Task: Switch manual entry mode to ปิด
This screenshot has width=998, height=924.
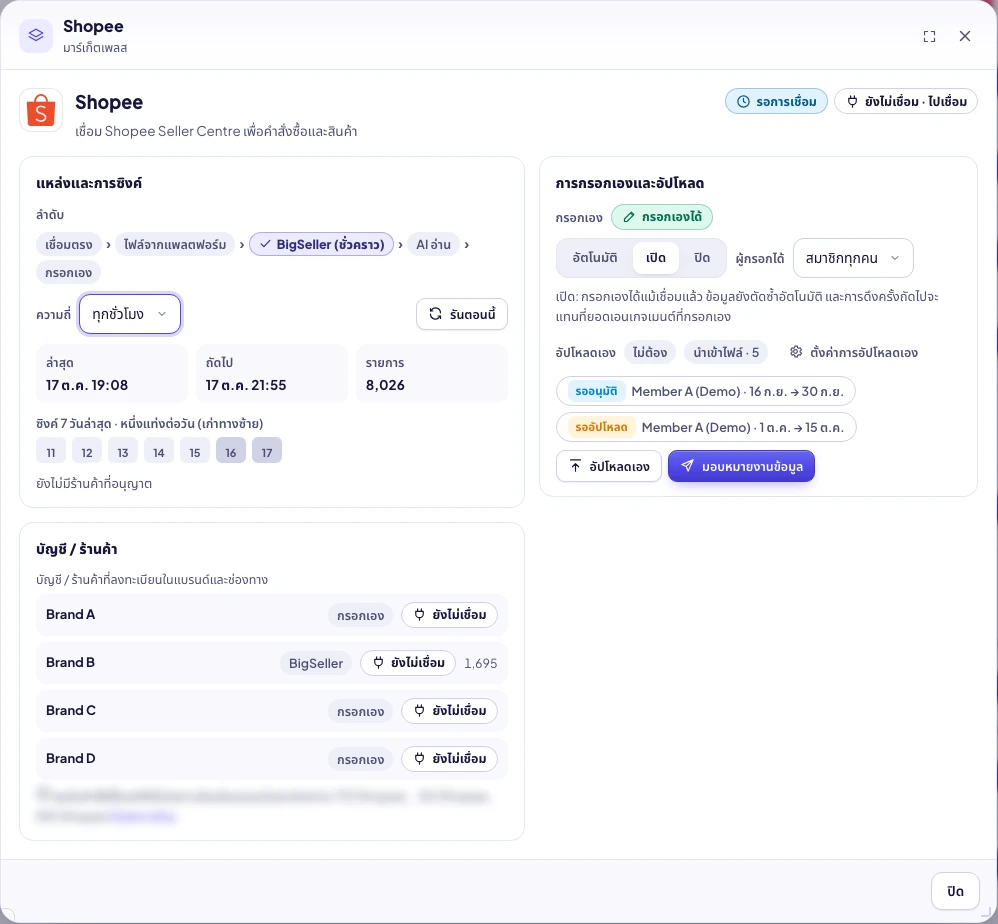Action: tap(701, 258)
